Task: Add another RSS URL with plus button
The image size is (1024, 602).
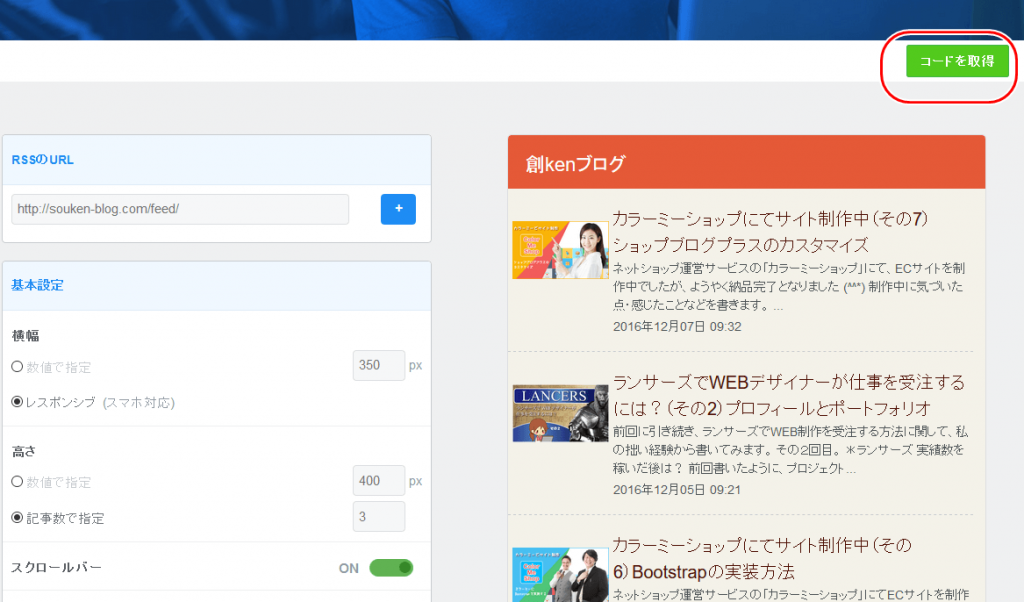Action: coord(398,209)
